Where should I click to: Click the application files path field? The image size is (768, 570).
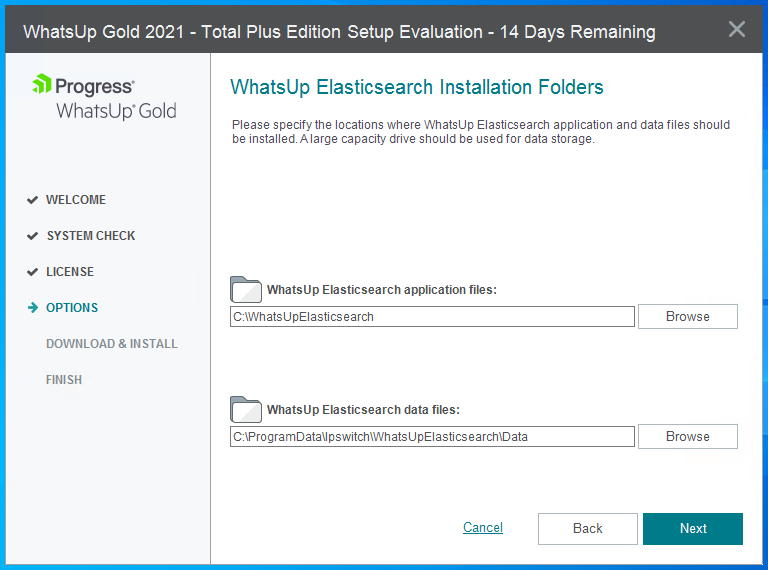click(x=432, y=317)
